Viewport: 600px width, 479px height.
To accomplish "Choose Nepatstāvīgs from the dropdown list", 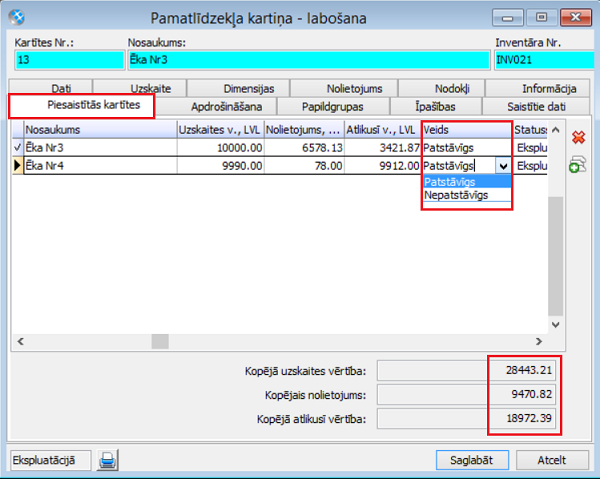I will pyautogui.click(x=467, y=195).
